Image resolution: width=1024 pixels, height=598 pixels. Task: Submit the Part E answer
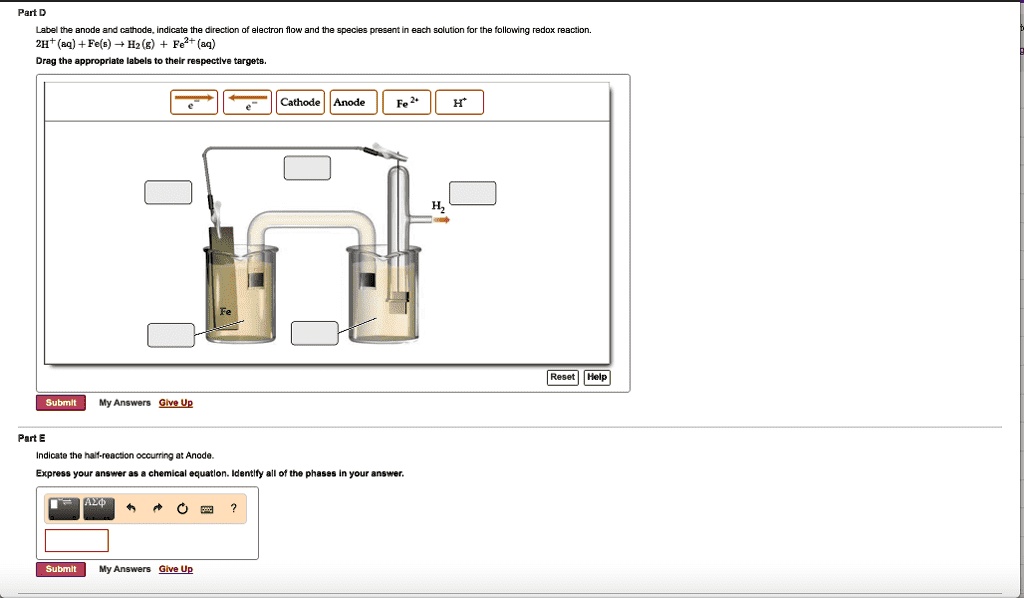tap(60, 568)
